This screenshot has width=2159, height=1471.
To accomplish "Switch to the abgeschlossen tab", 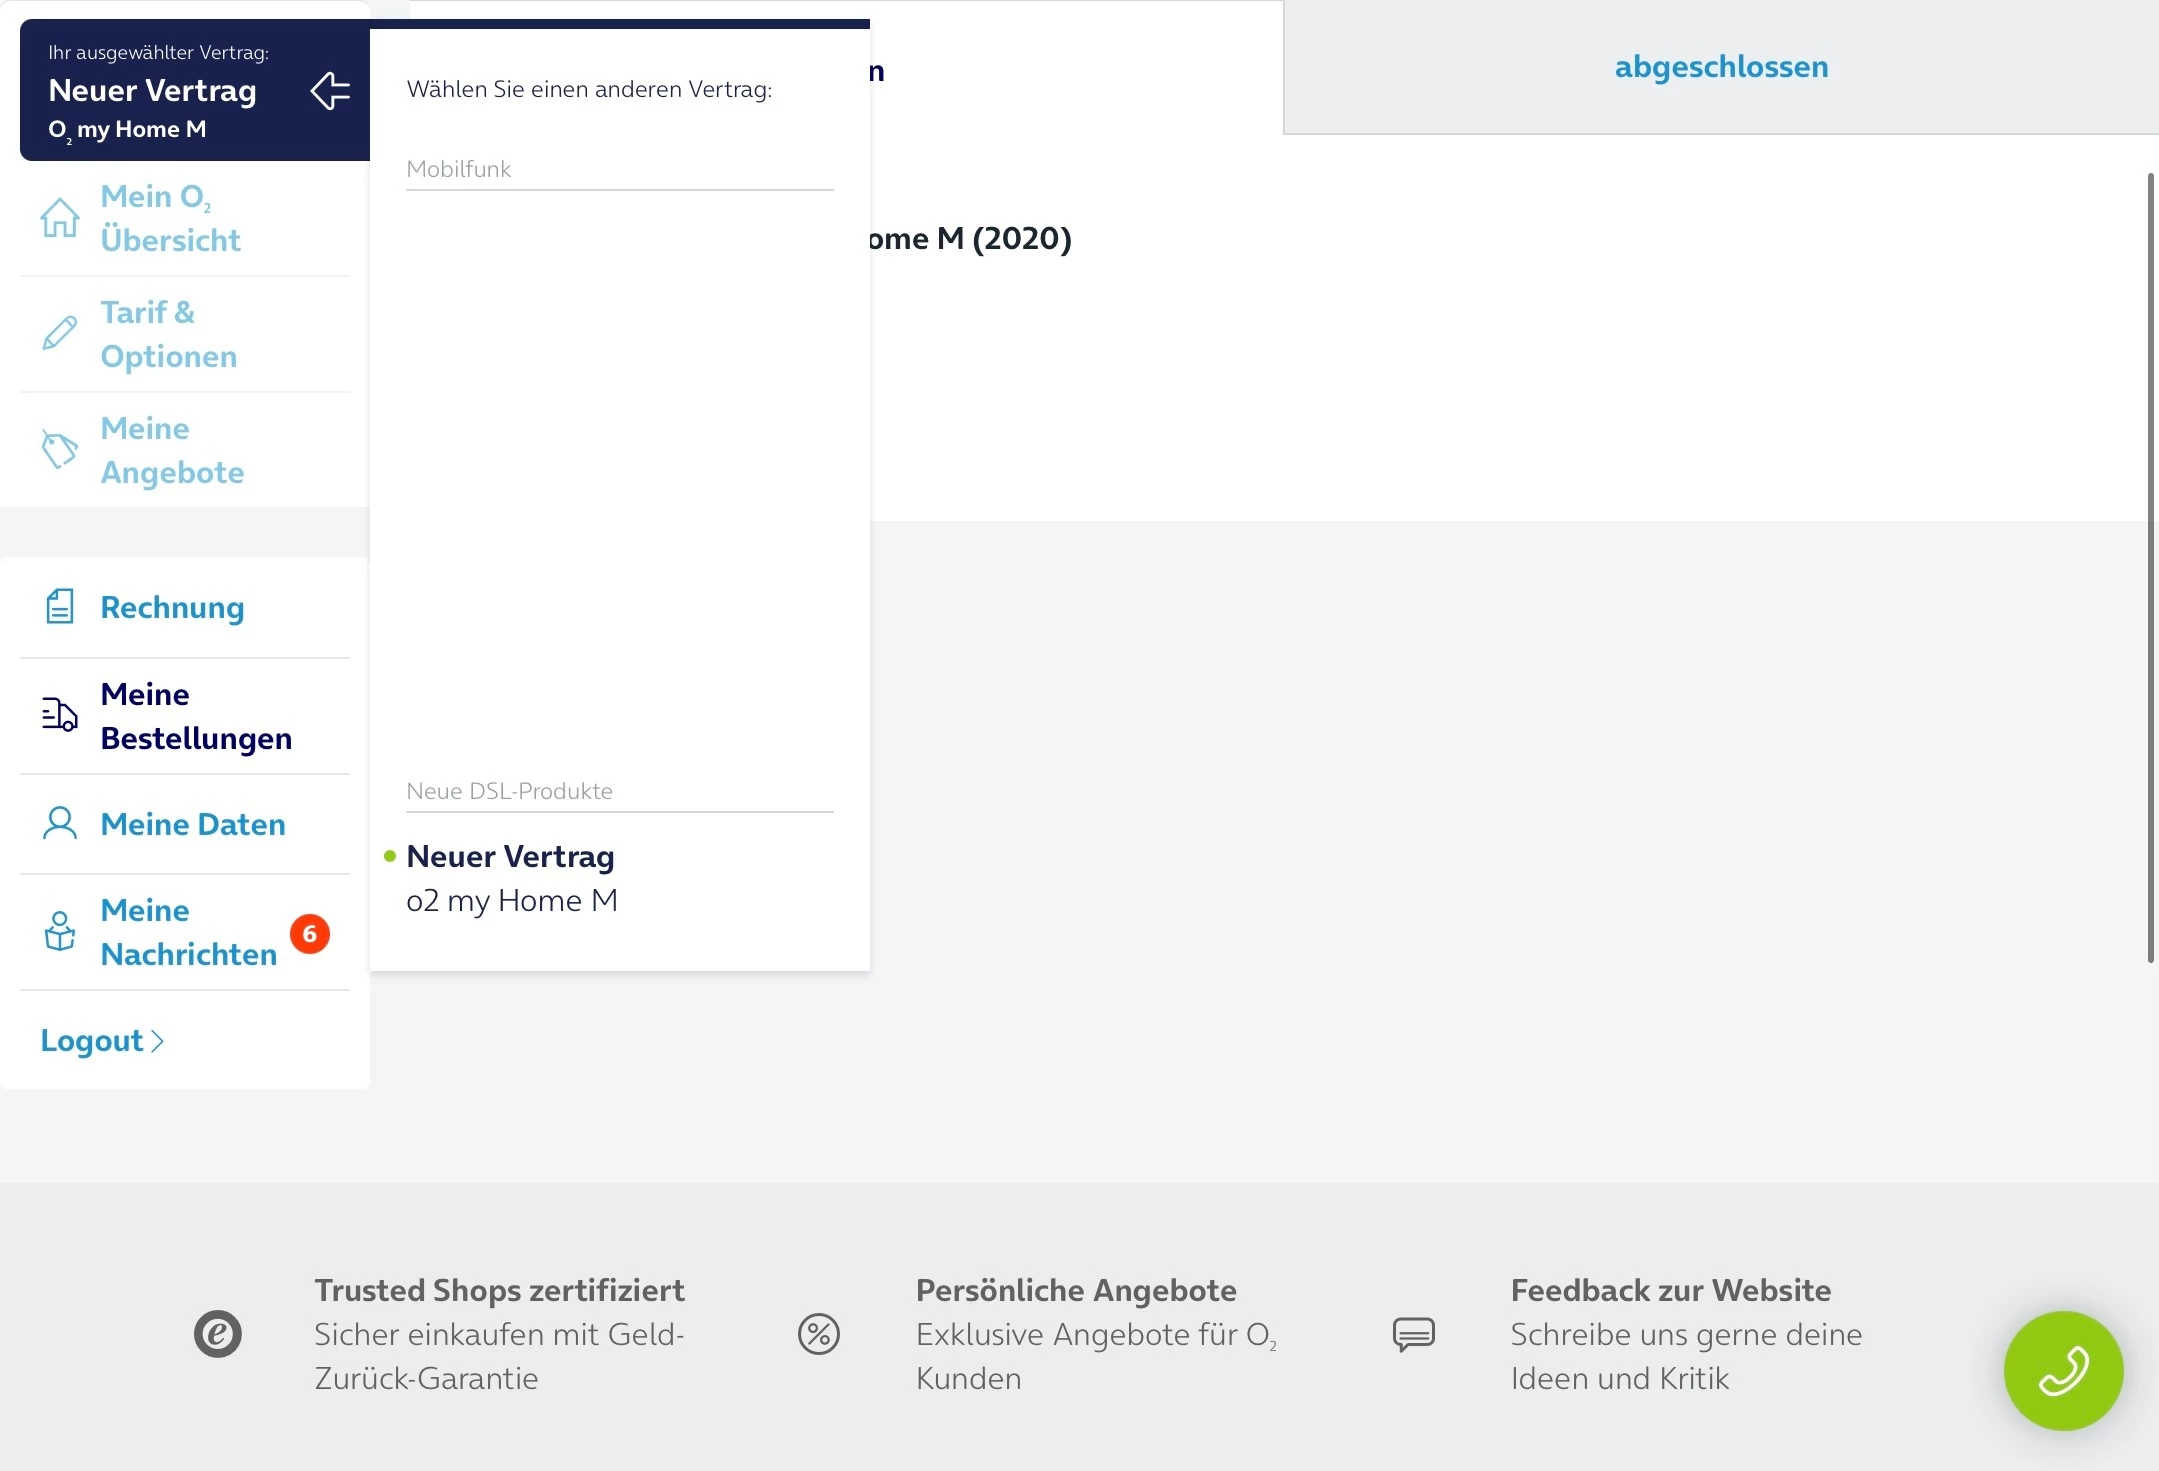I will 1721,67.
